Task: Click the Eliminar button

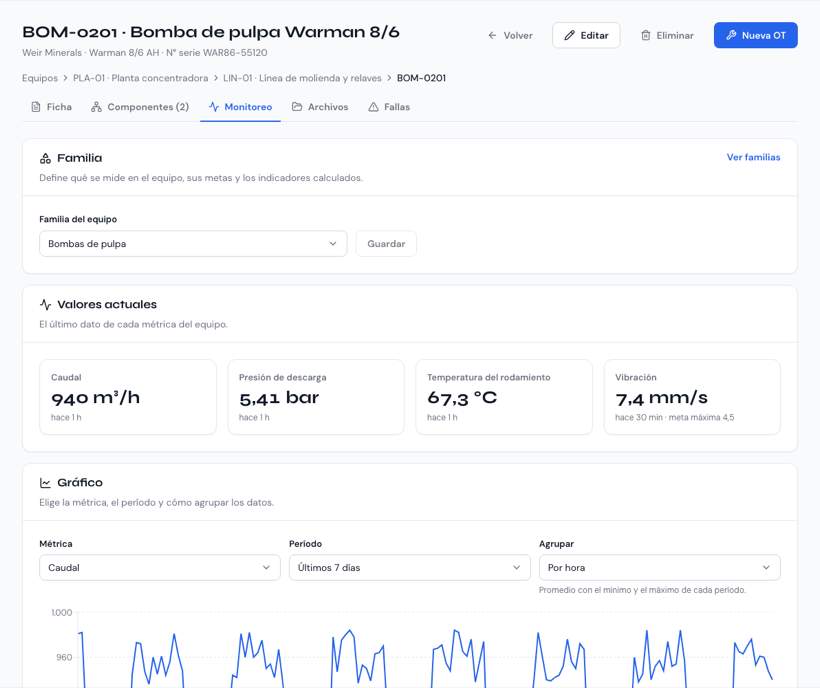Action: click(667, 36)
